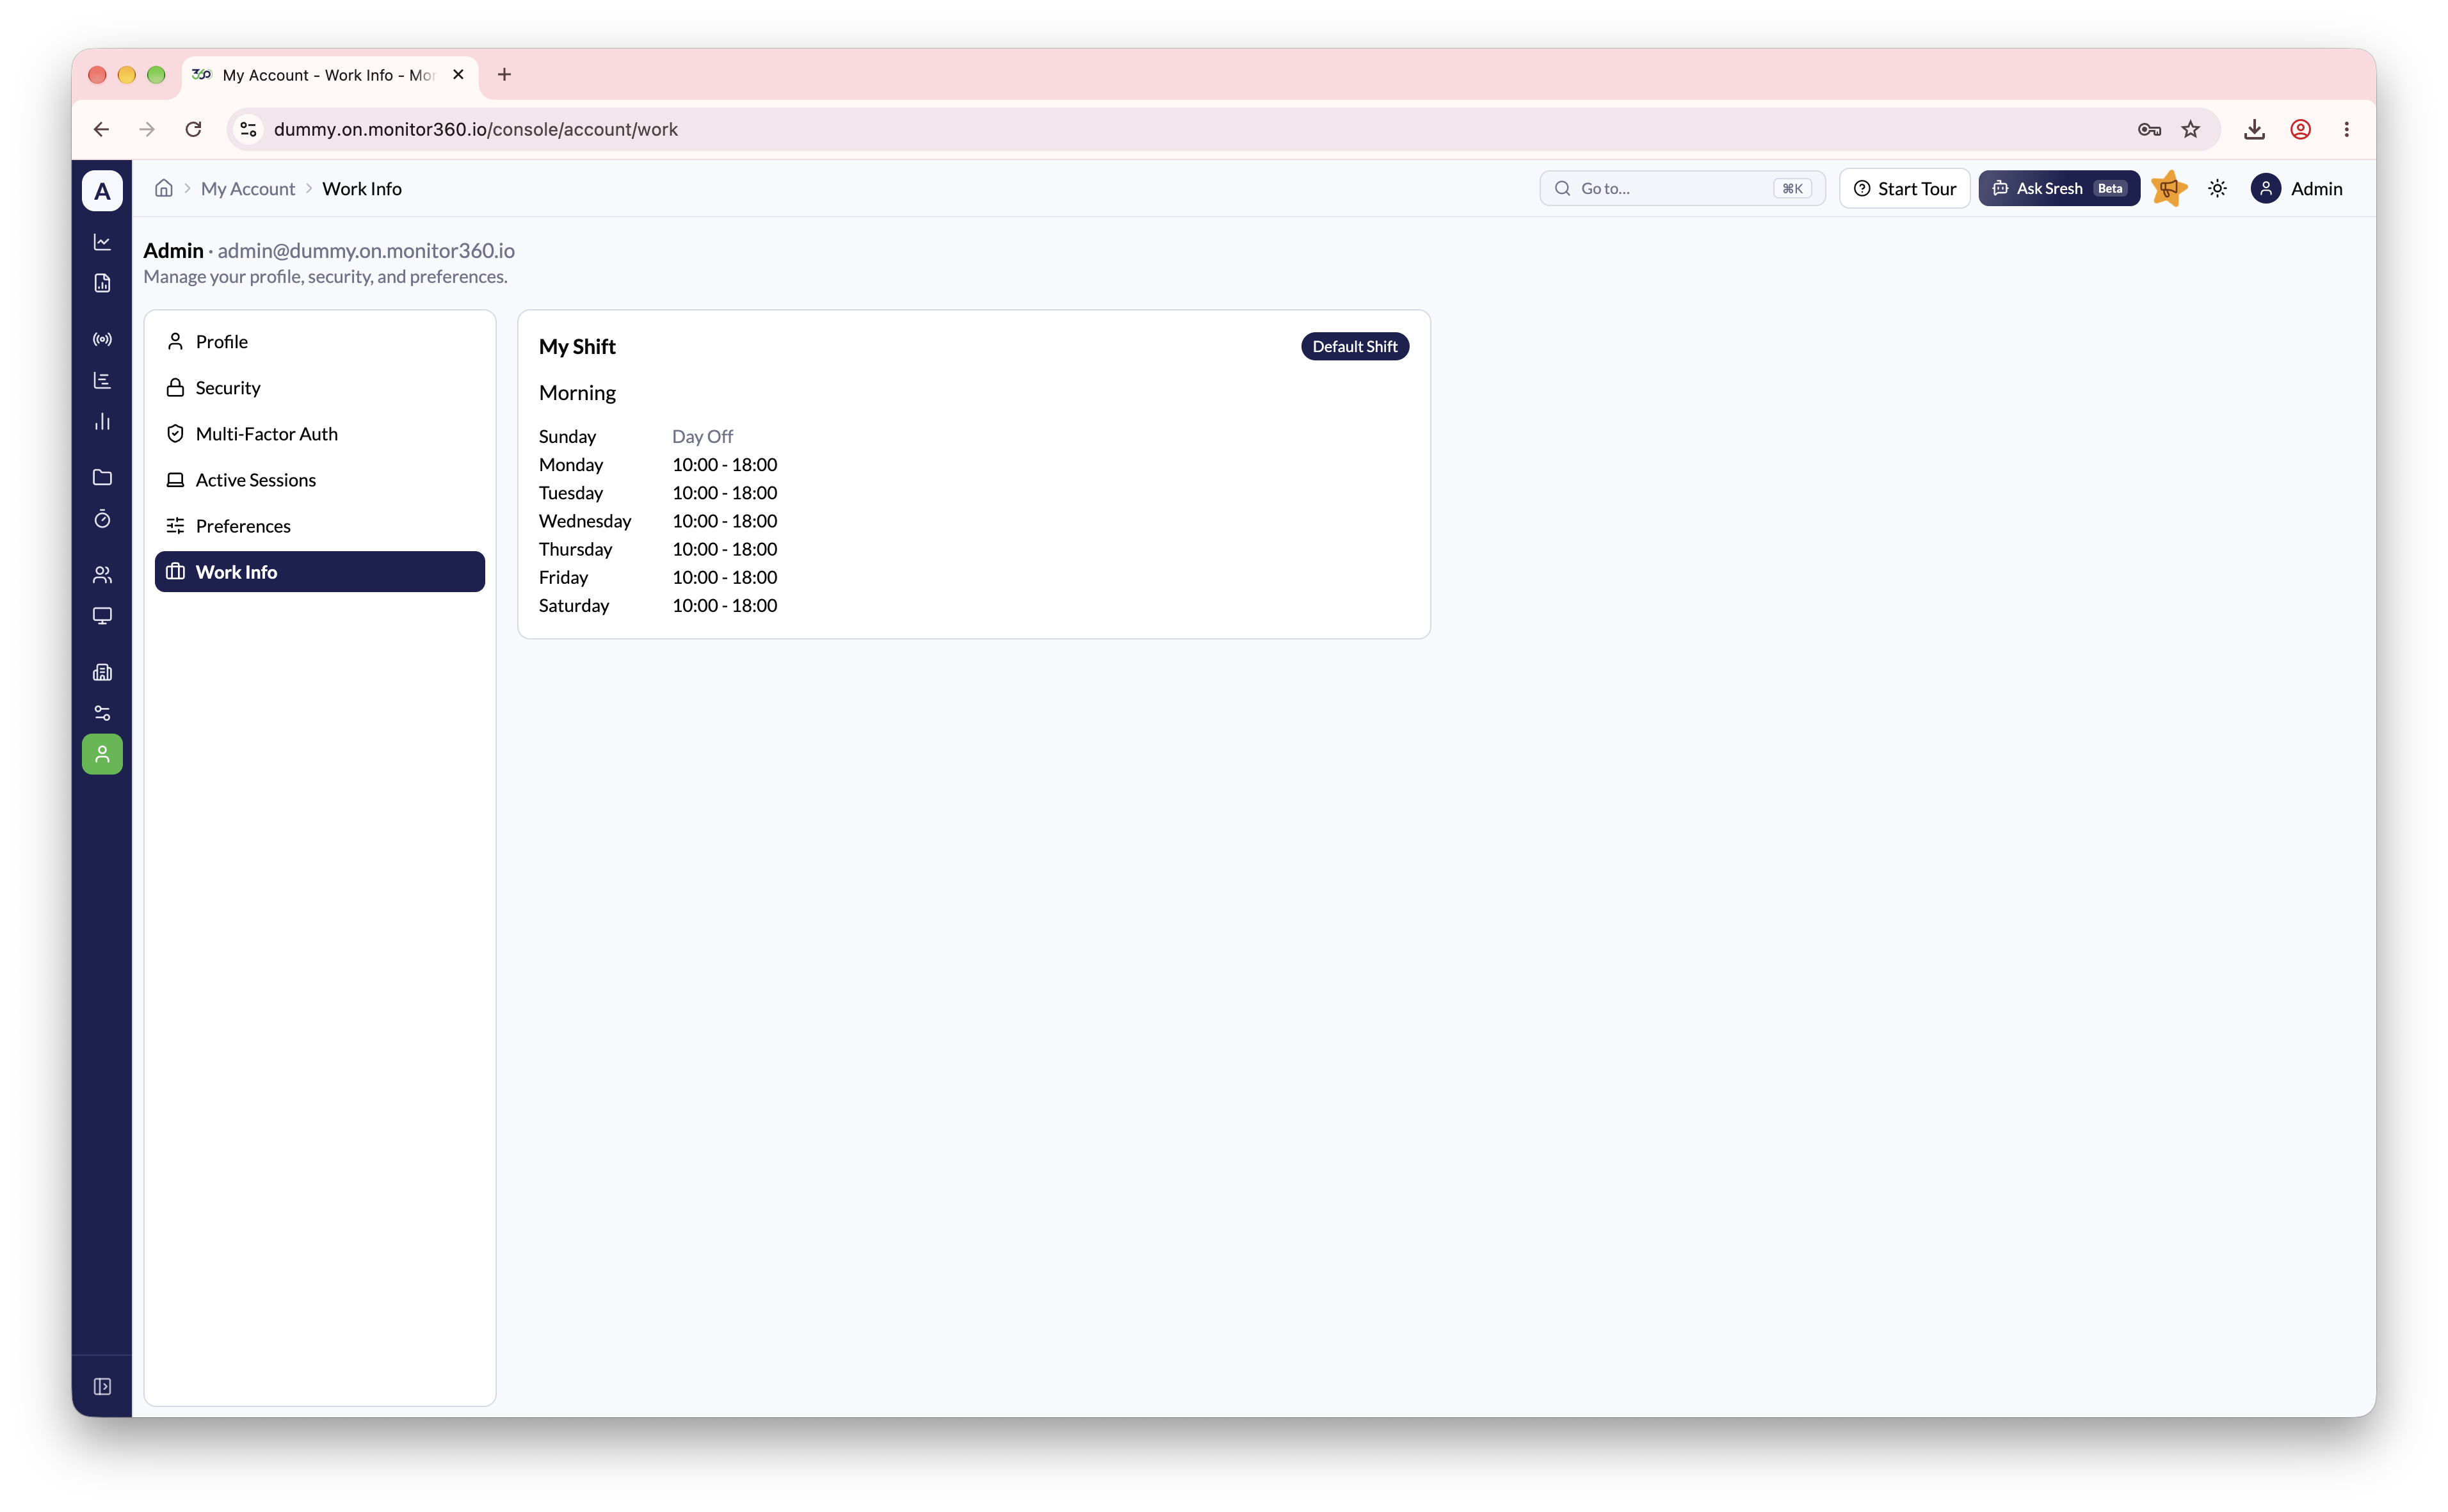Open the computer monitor sidebar icon
Viewport: 2448px width, 1512px height.
[x=102, y=615]
